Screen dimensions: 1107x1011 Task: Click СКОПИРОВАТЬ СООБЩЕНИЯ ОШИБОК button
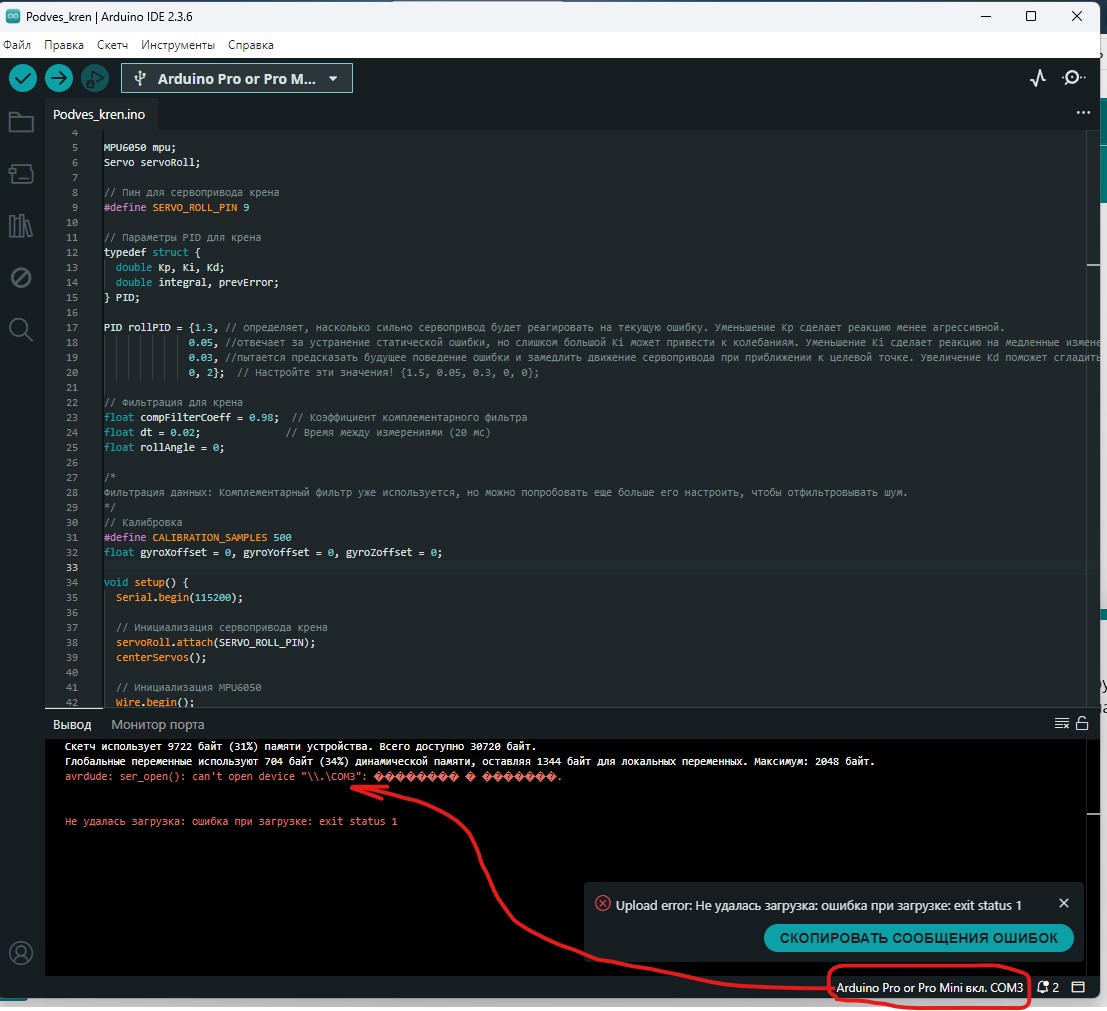click(x=919, y=938)
